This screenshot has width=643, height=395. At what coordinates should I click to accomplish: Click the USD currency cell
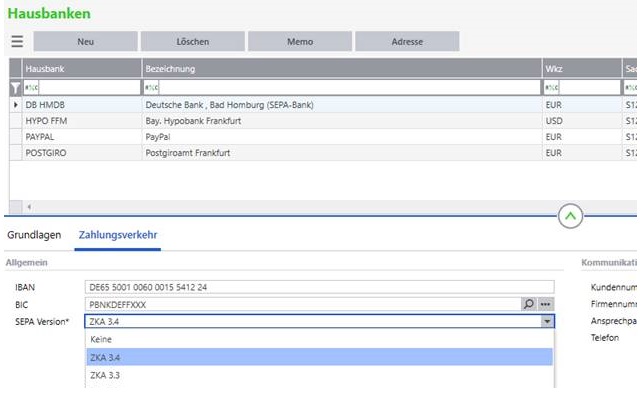click(582, 121)
